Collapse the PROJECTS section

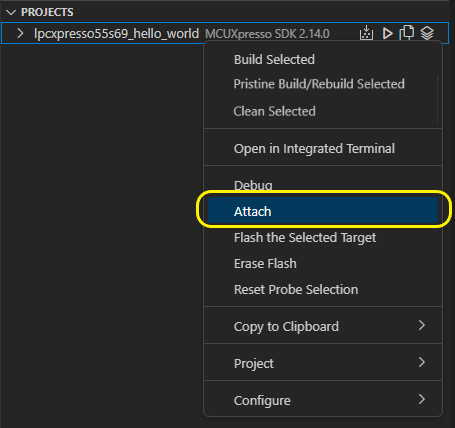point(11,12)
